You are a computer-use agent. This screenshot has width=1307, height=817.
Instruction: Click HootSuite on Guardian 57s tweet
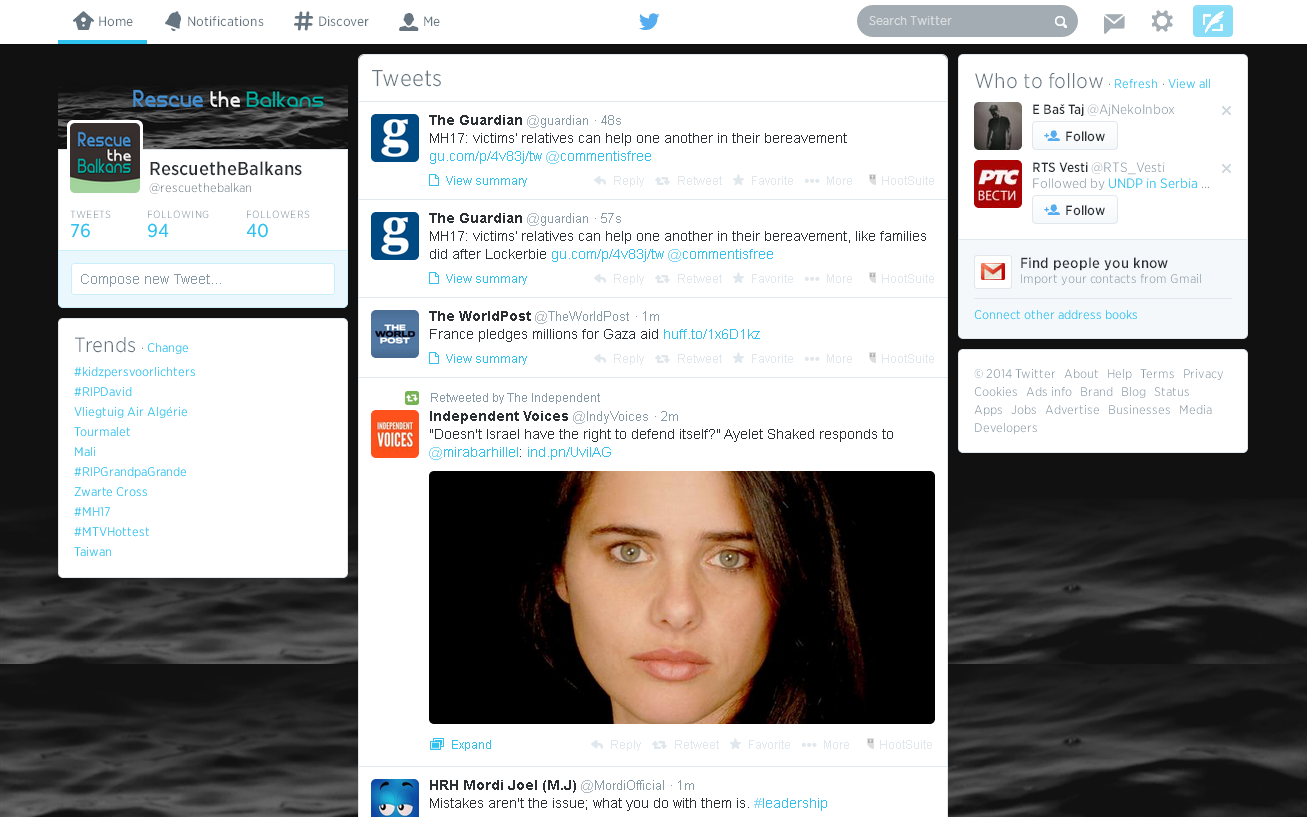(901, 279)
